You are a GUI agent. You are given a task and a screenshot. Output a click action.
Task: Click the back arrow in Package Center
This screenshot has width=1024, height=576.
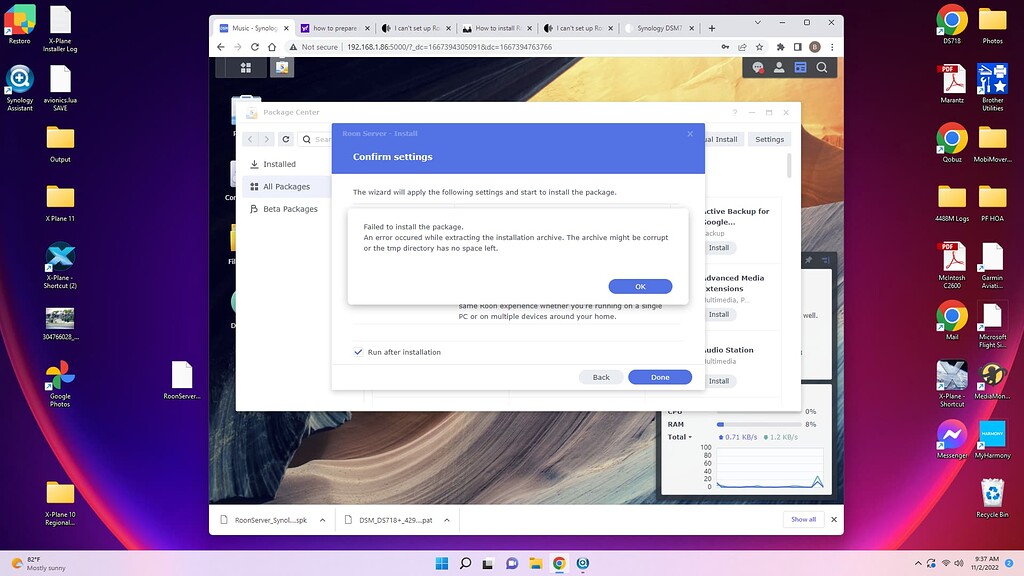point(249,140)
